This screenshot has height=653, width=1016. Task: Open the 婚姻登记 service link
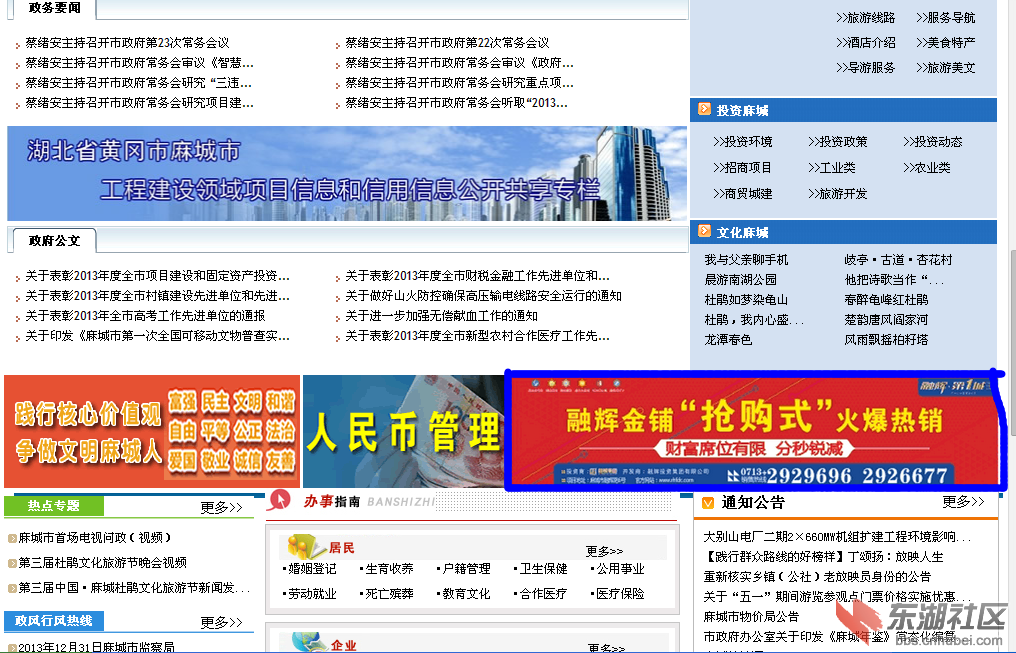coord(311,569)
